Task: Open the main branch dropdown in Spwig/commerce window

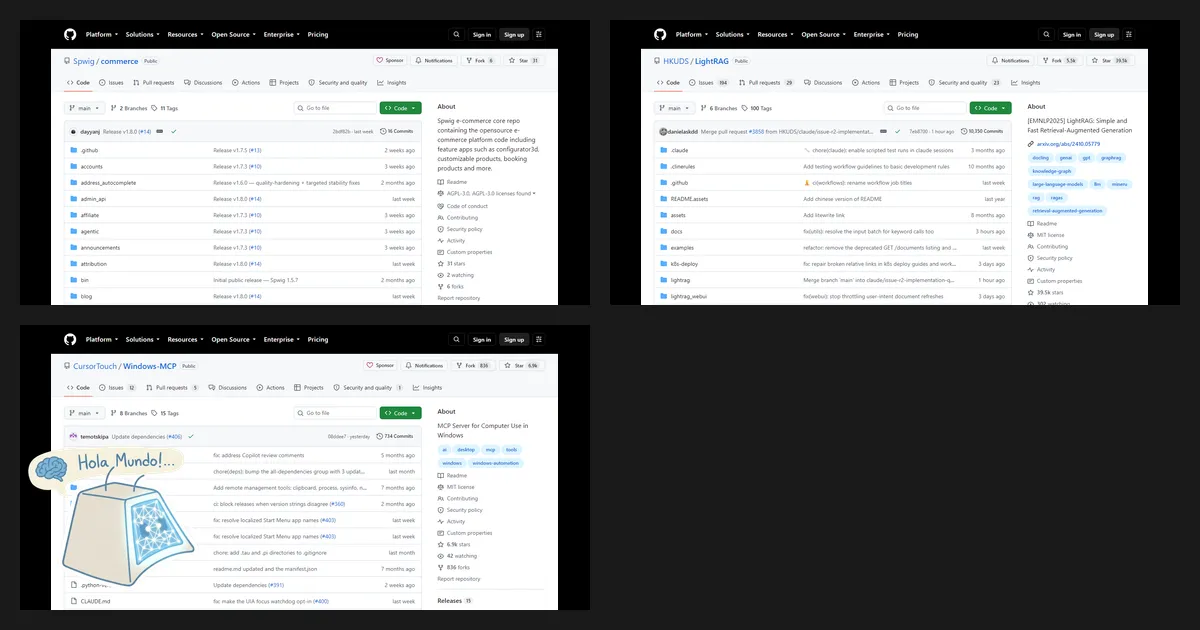Action: tap(84, 108)
